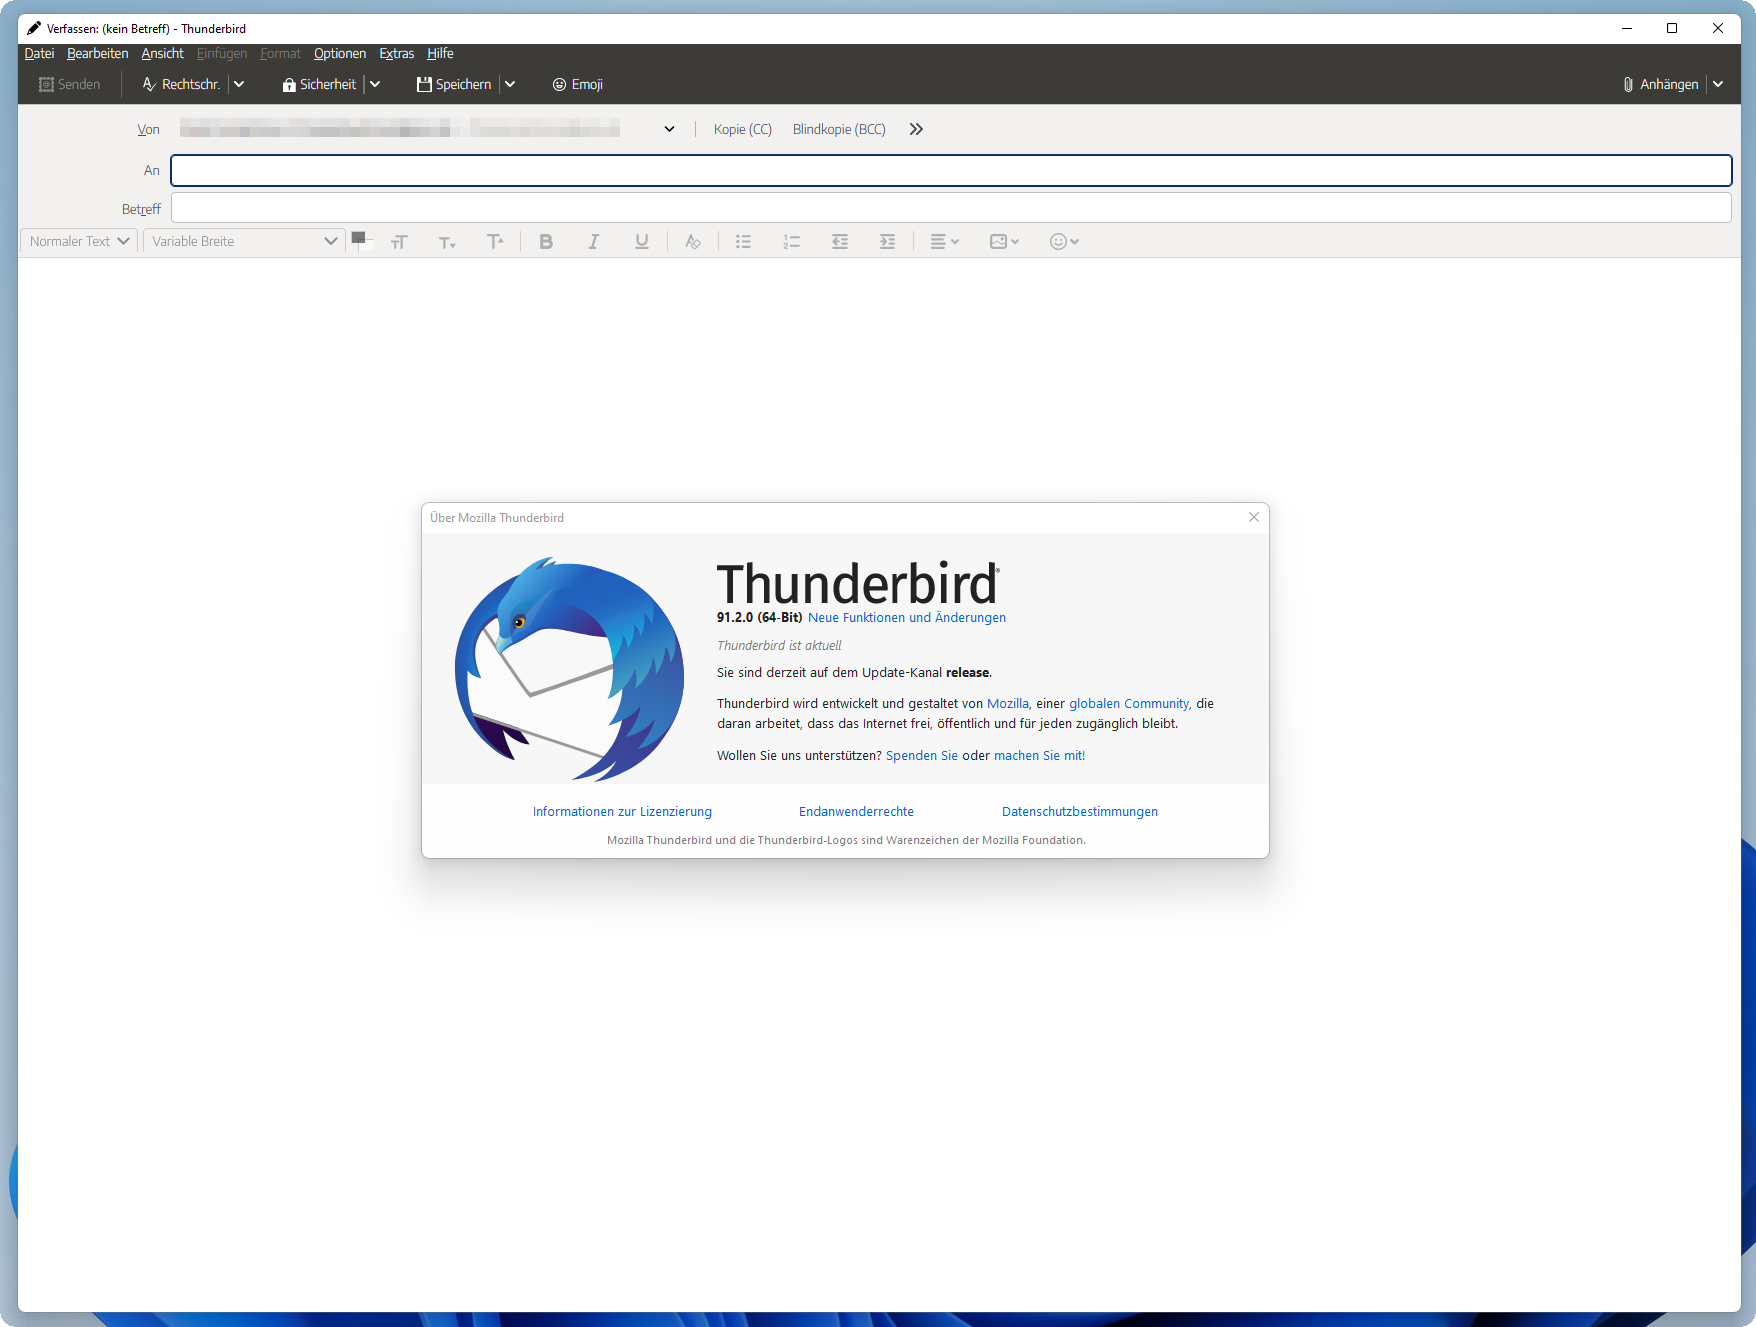Viewport: 1756px width, 1327px height.
Task: Show more address fields with double chevron
Action: [x=916, y=129]
